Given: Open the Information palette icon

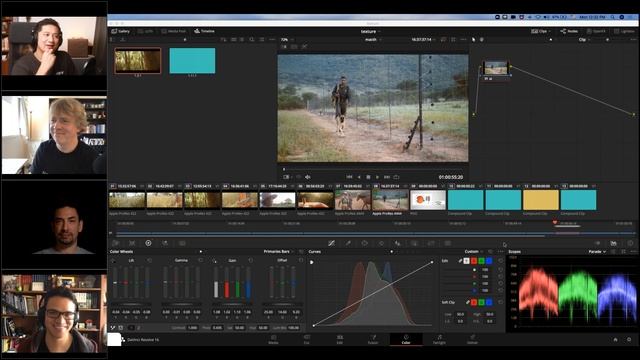Looking at the screenshot, I should (630, 243).
